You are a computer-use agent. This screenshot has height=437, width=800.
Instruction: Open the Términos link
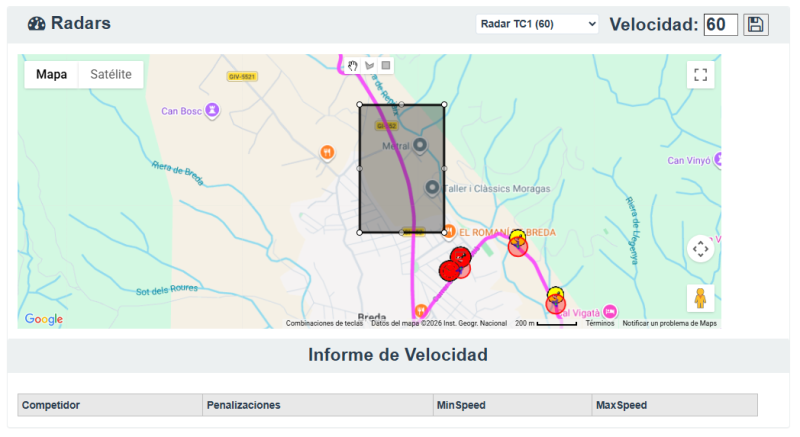point(600,323)
